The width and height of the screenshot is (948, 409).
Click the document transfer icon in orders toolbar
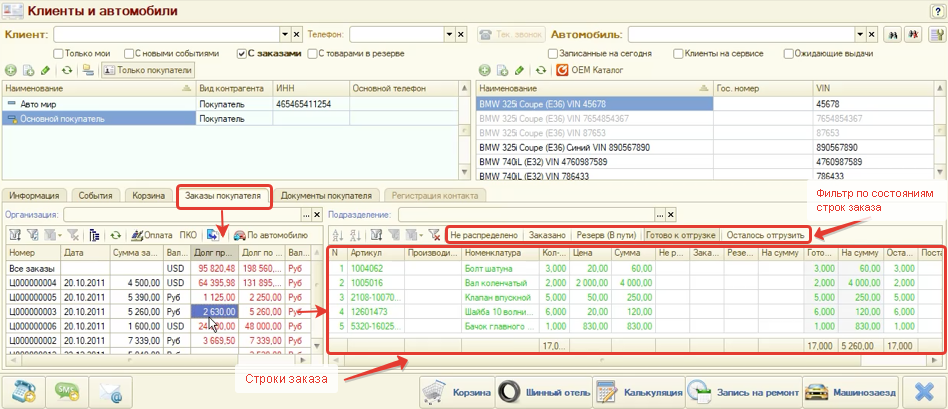(212, 235)
